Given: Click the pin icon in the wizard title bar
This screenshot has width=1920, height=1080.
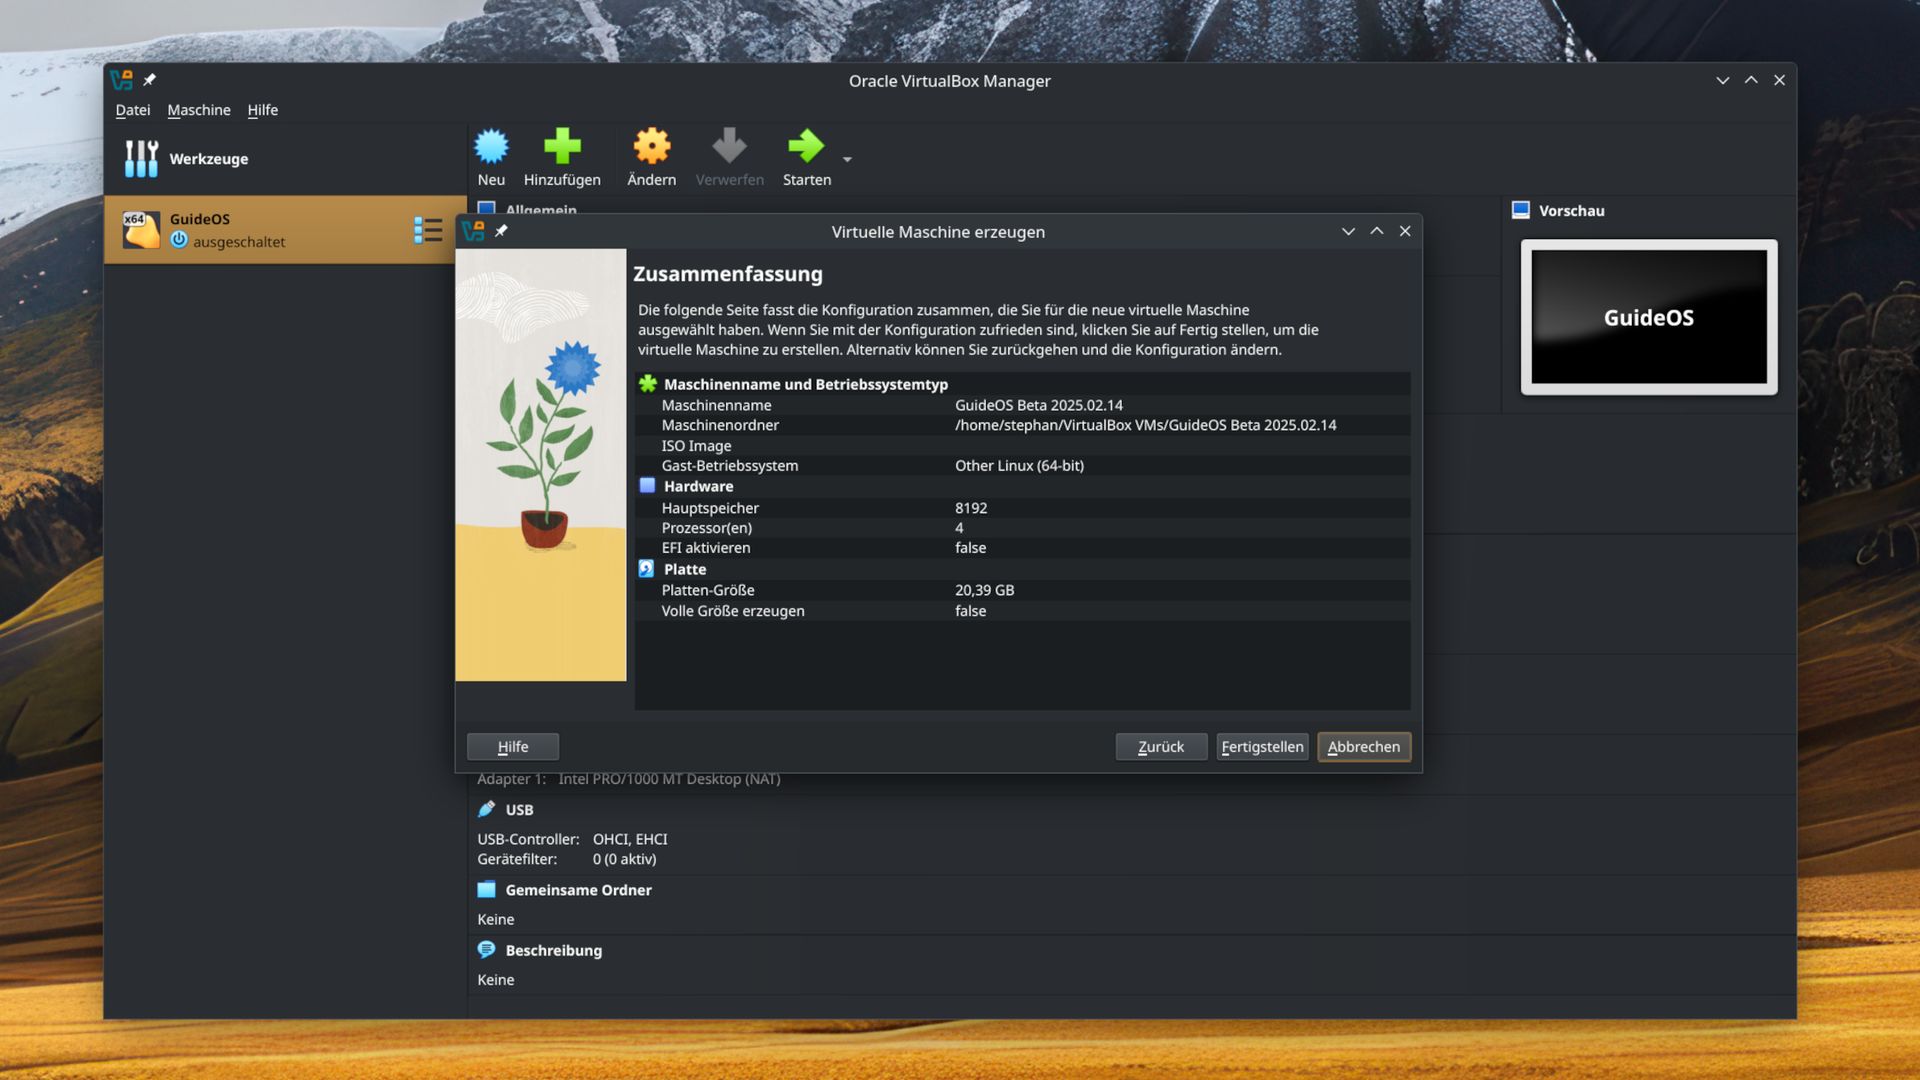Looking at the screenshot, I should tap(501, 231).
